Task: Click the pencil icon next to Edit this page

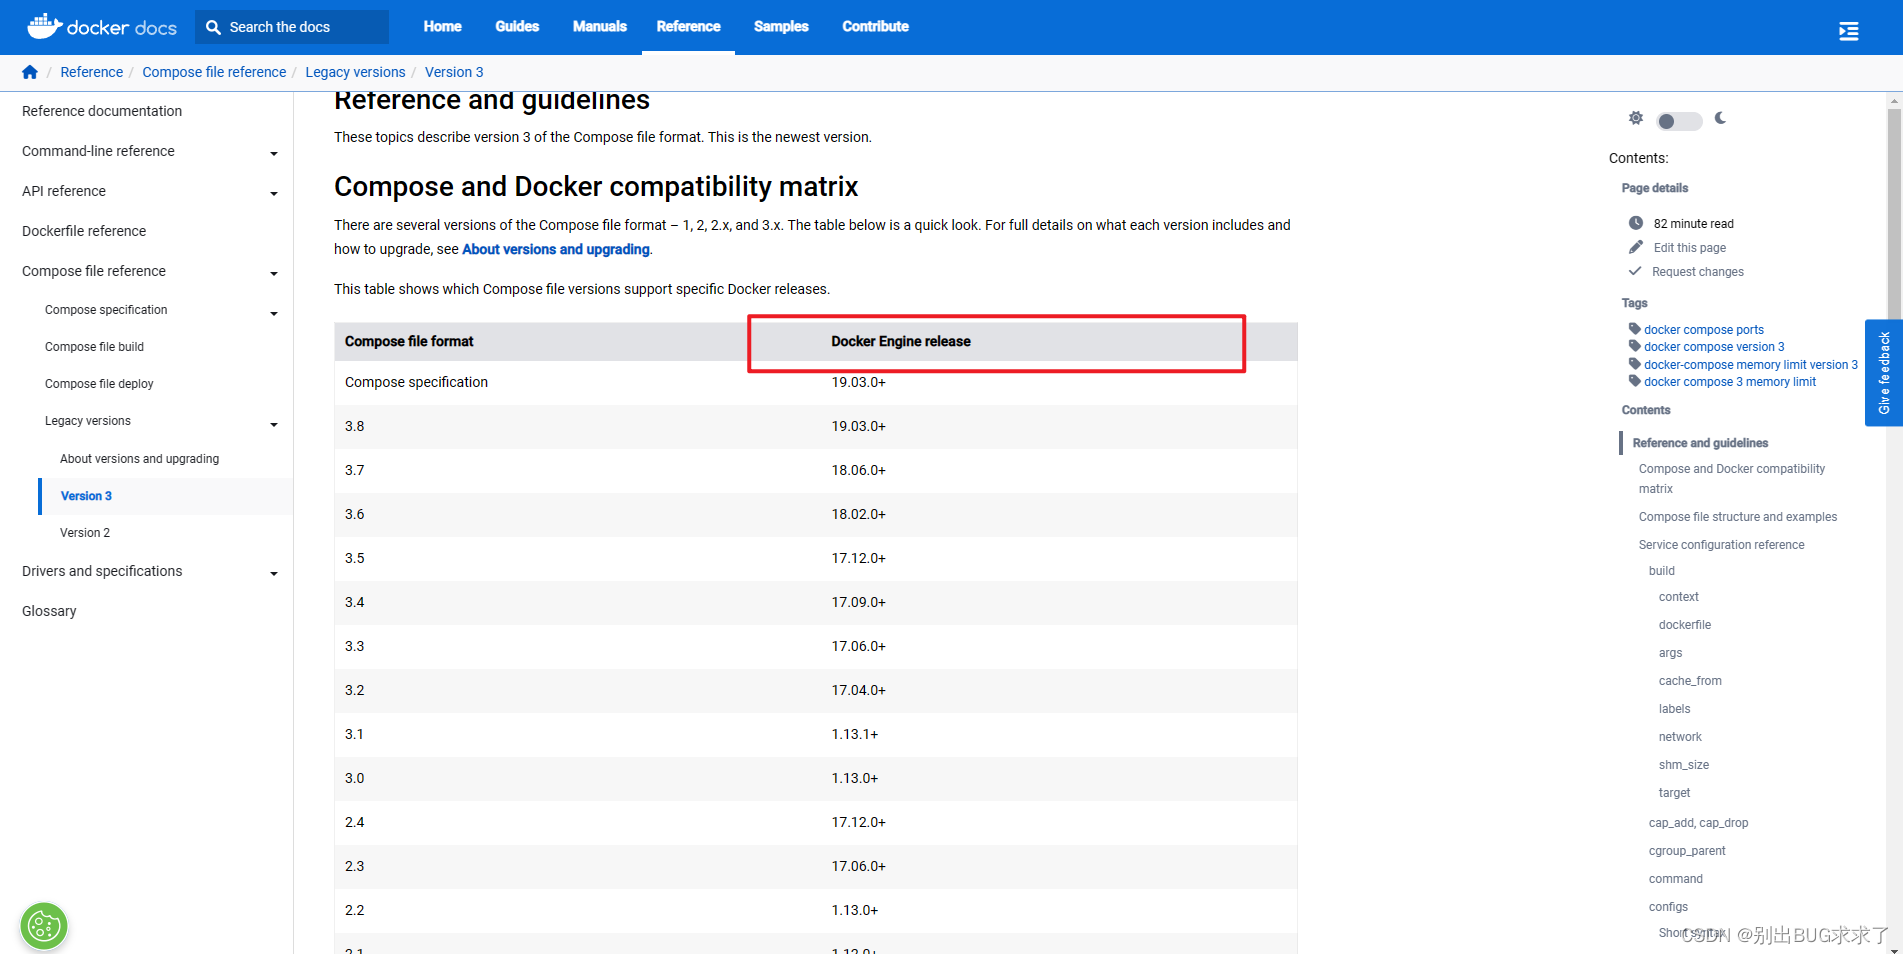Action: [1636, 247]
